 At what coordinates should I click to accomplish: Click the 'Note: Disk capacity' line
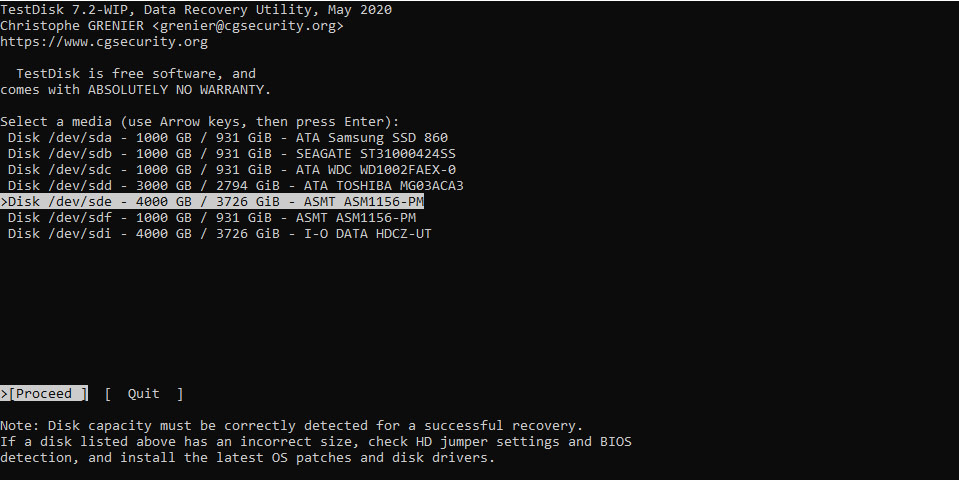pos(291,426)
